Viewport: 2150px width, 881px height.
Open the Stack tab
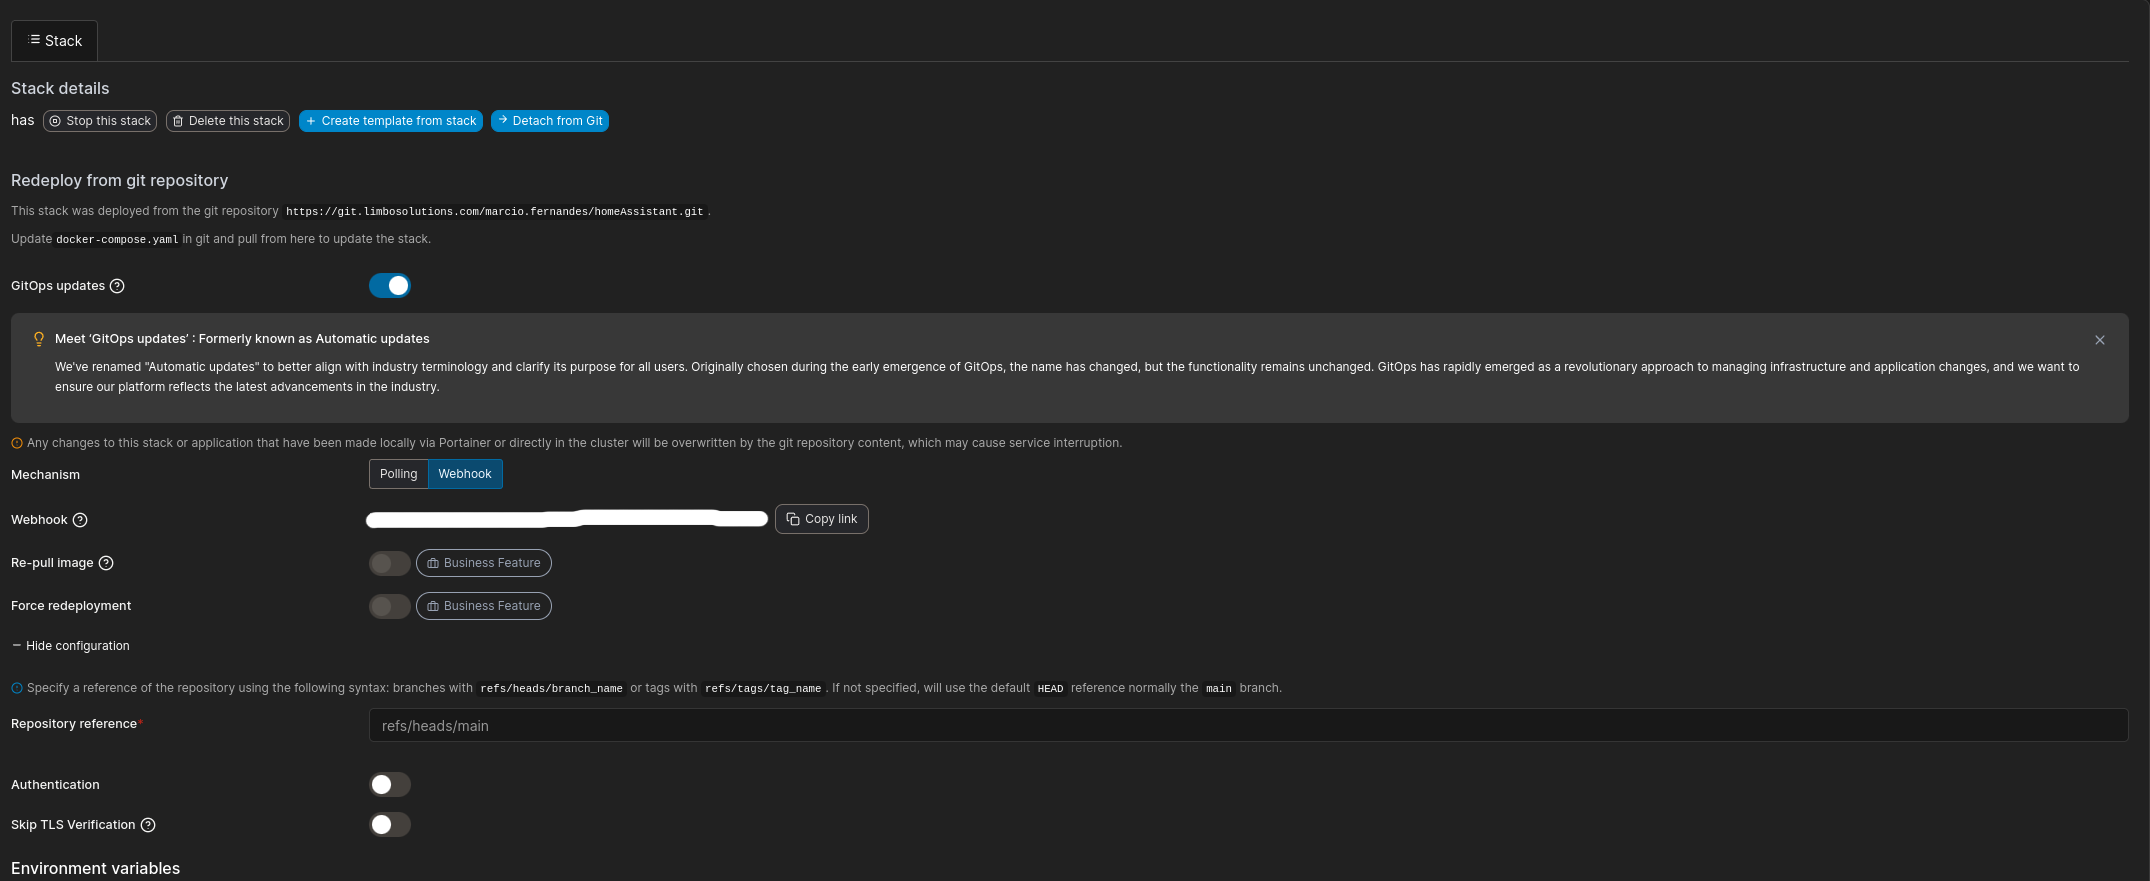(55, 41)
